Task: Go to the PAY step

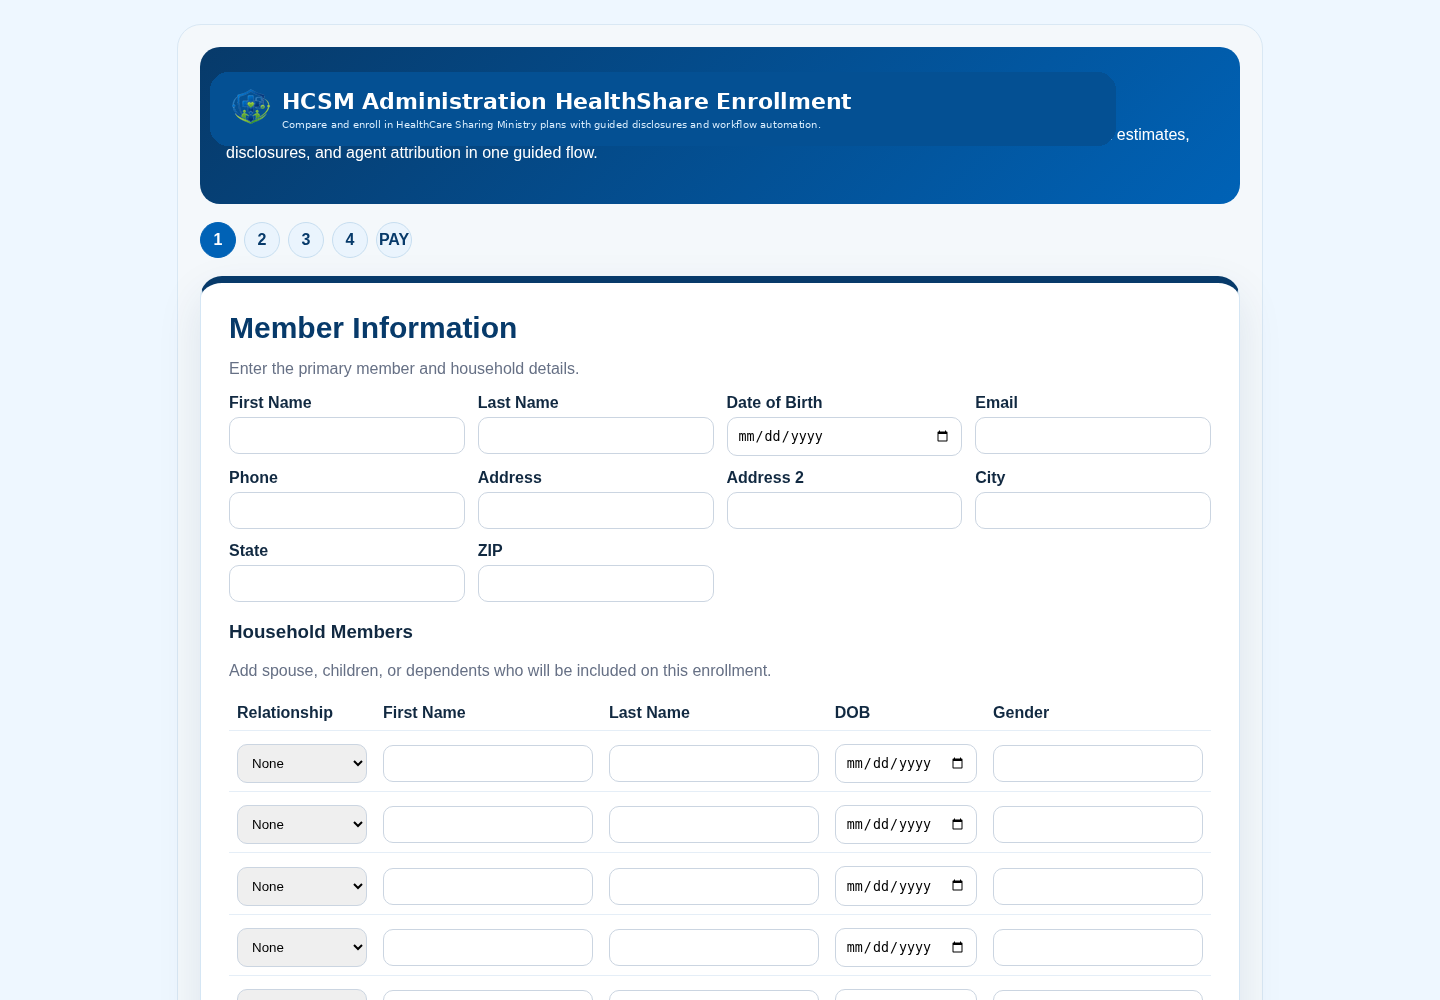Action: point(394,240)
